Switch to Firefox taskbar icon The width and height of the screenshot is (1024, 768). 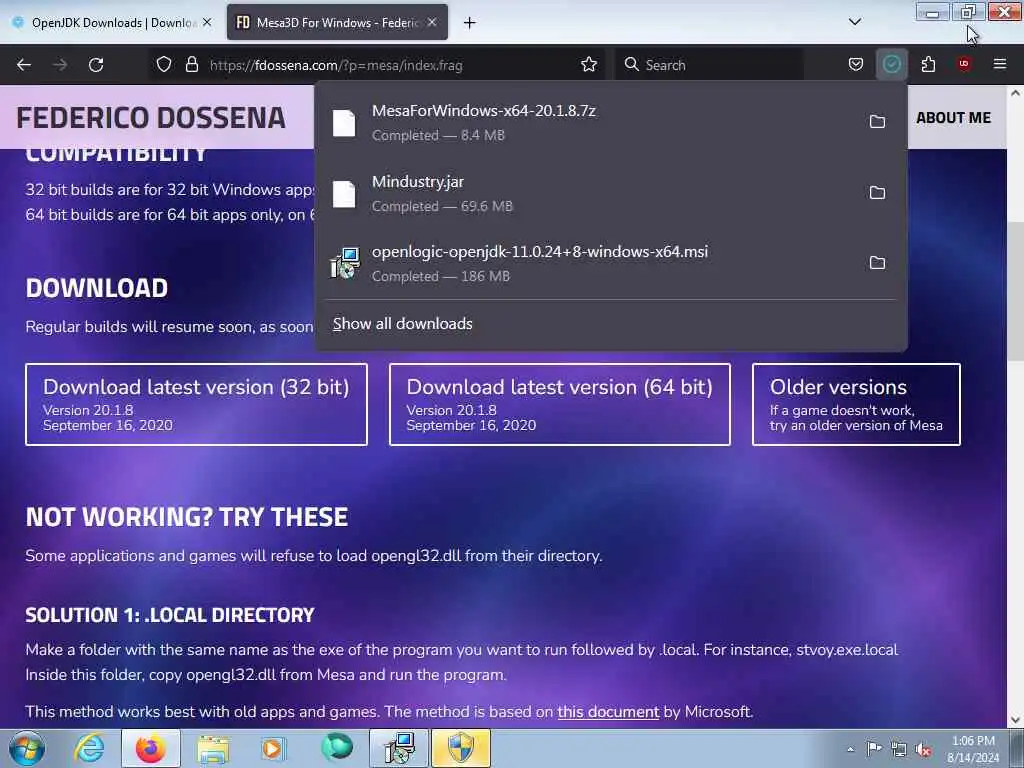pos(151,748)
